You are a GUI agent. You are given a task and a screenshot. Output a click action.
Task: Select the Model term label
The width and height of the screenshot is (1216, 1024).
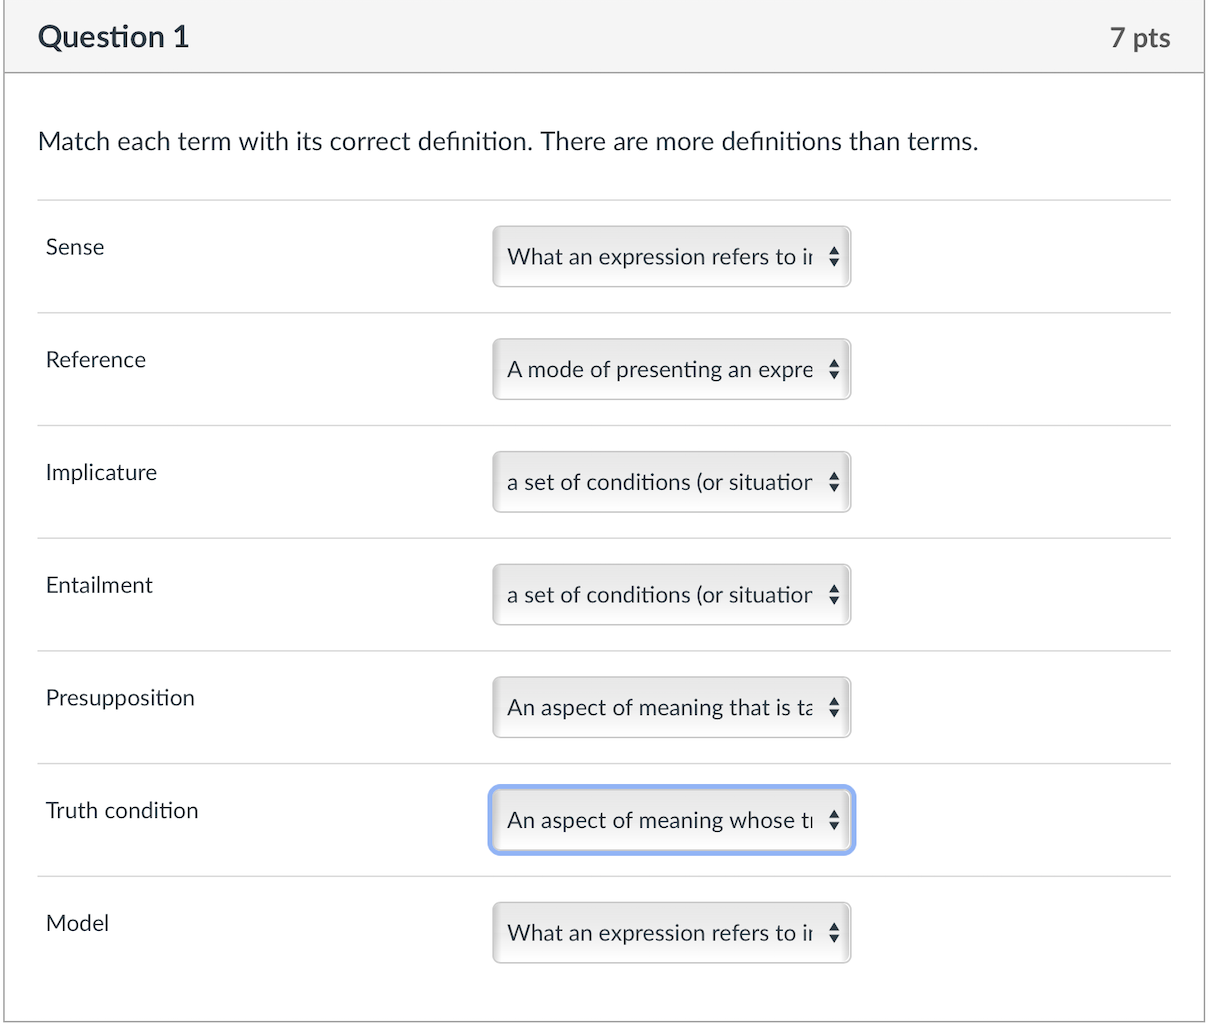(77, 923)
